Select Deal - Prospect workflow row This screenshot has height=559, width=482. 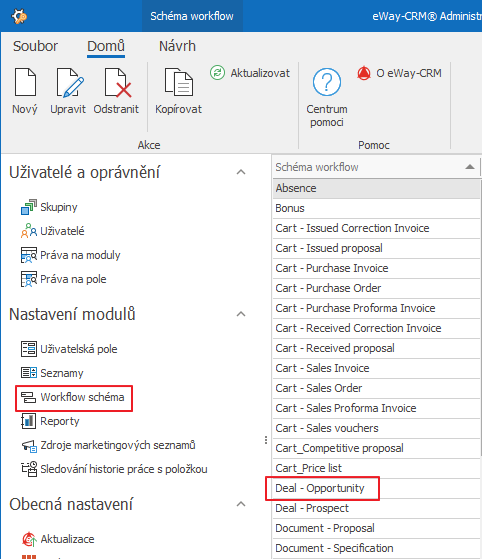coord(376,508)
